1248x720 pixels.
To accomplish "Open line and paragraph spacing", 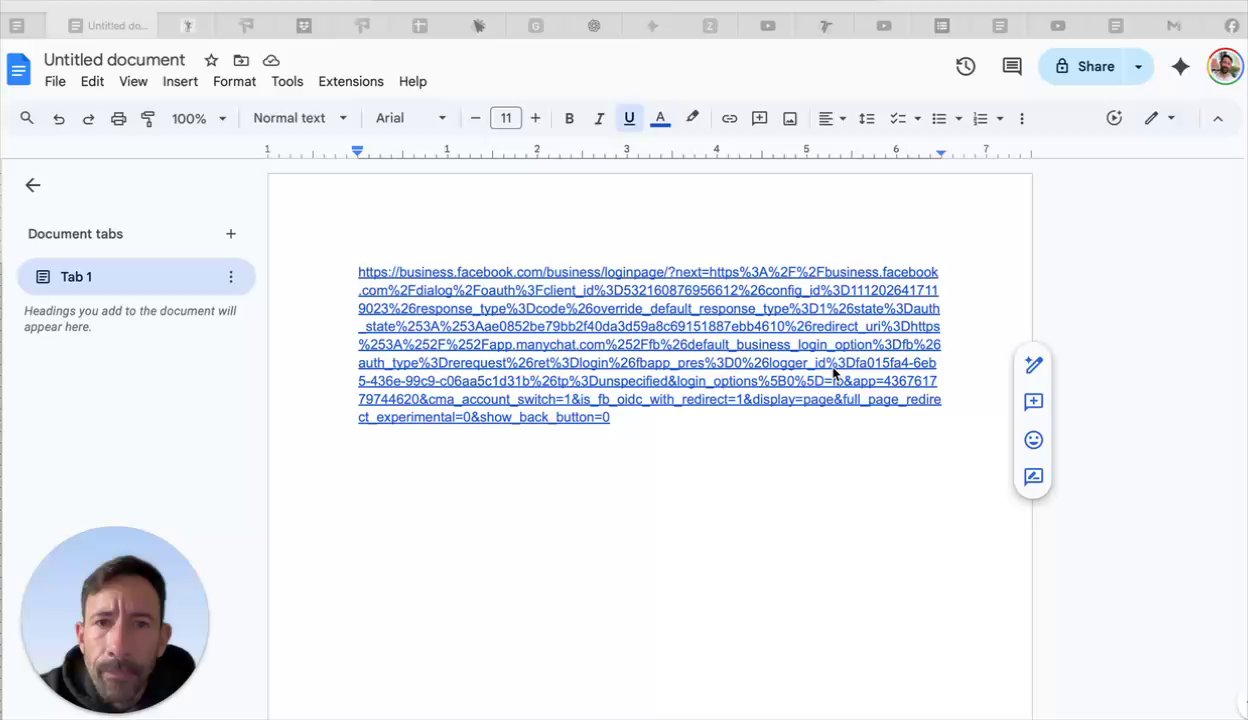I will pyautogui.click(x=867, y=118).
